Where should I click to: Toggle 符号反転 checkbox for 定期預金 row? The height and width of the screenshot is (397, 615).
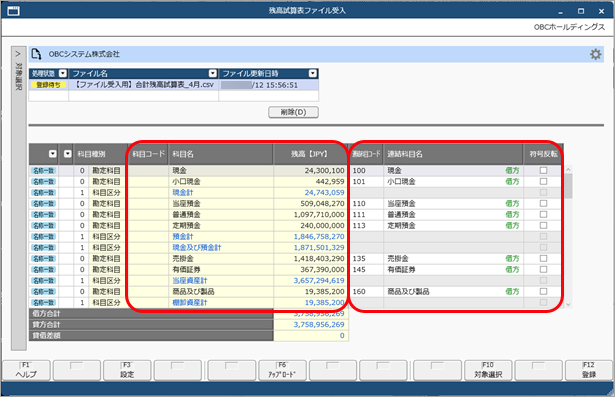coord(543,226)
